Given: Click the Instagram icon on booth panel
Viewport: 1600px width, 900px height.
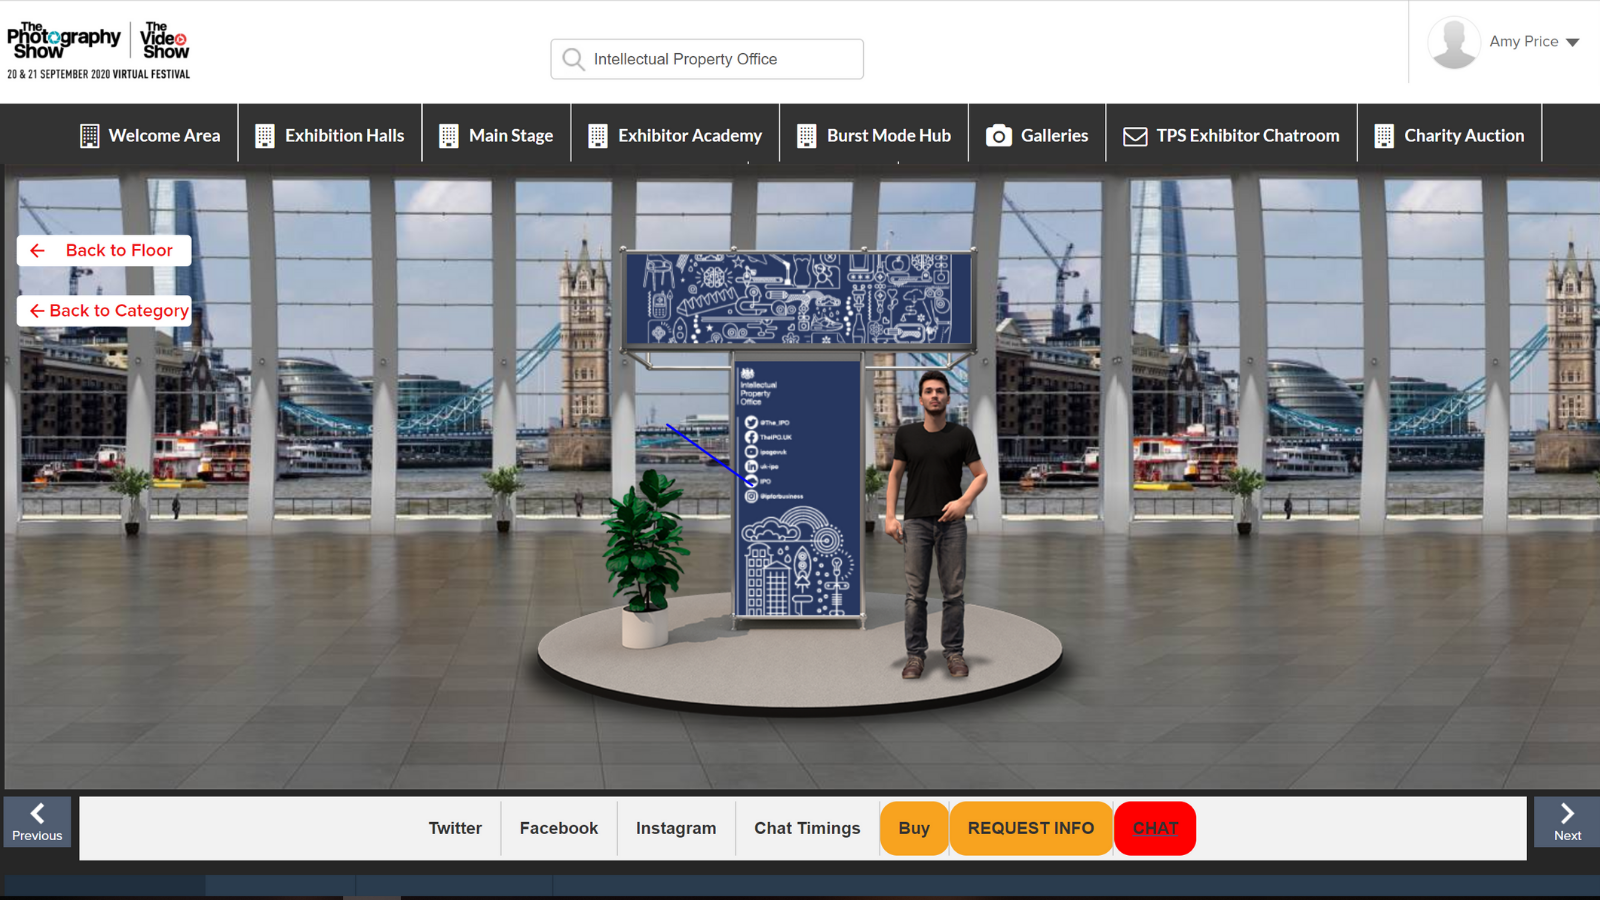Looking at the screenshot, I should coord(751,496).
